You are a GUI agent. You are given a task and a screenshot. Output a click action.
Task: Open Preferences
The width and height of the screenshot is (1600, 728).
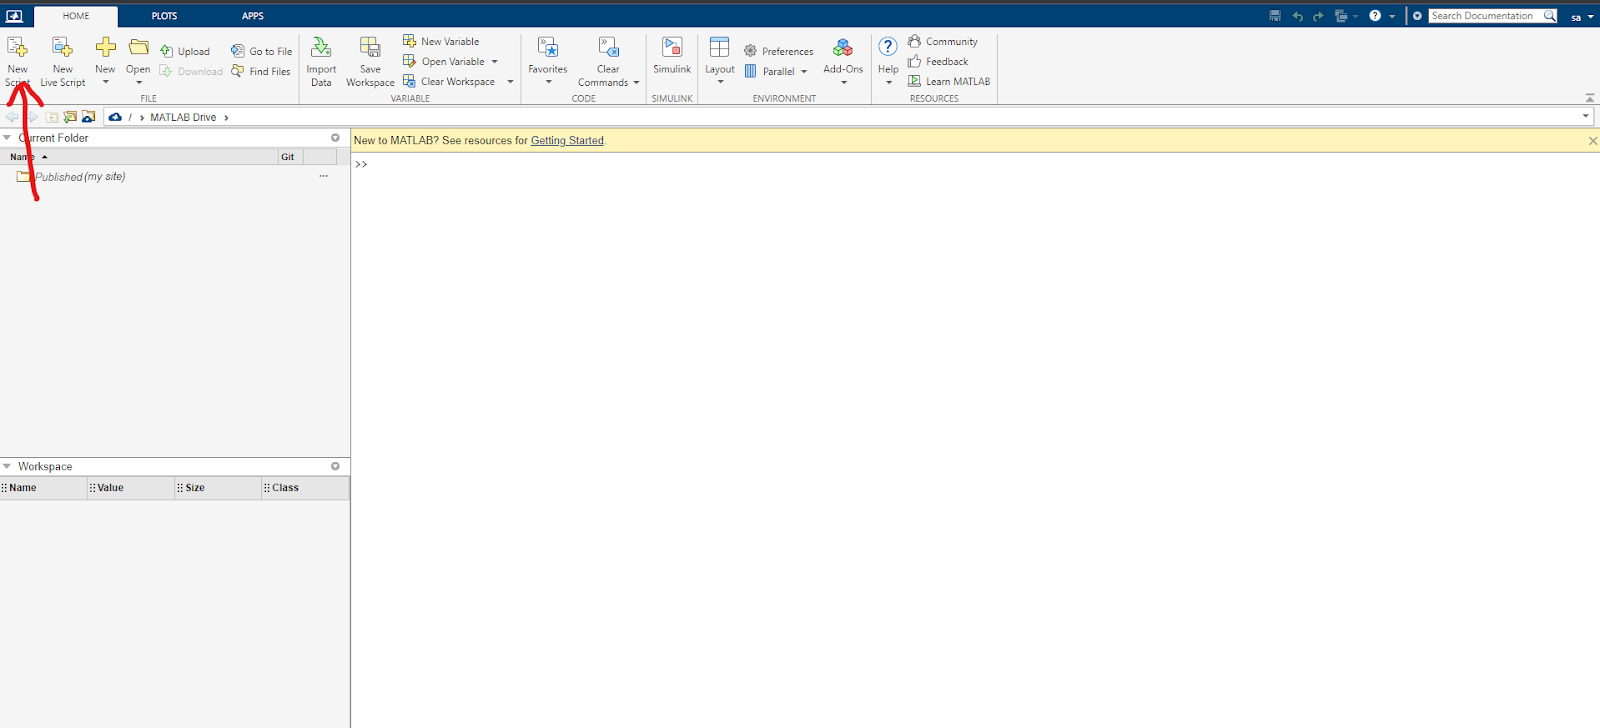778,51
